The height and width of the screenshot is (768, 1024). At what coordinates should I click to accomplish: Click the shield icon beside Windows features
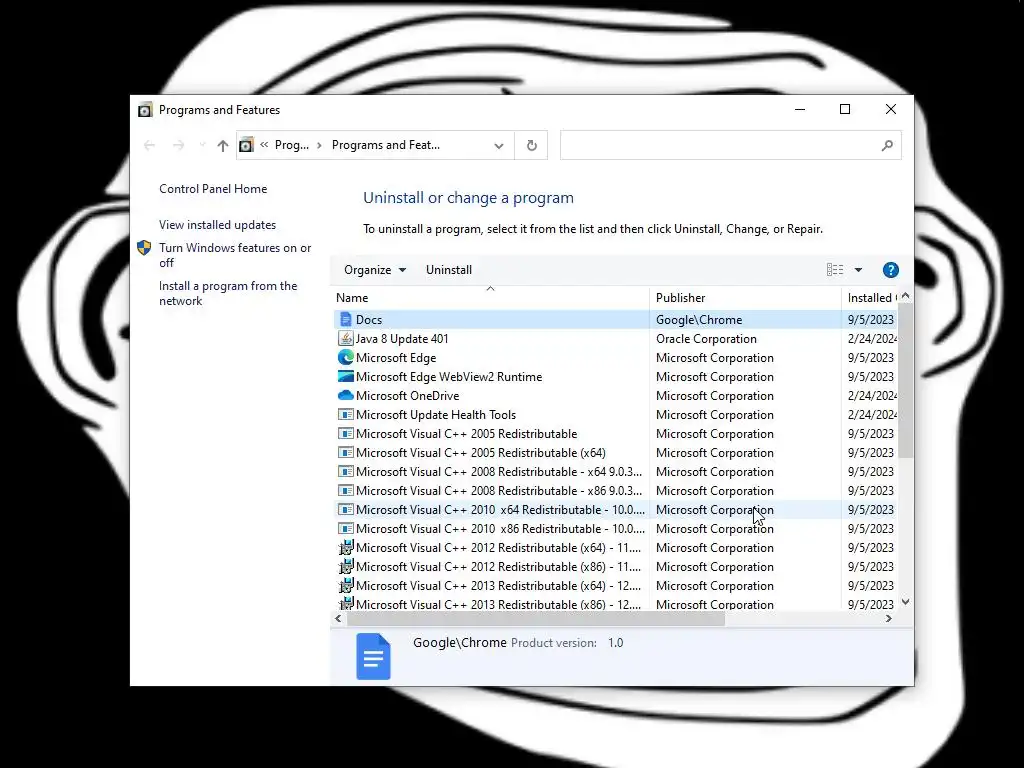tap(144, 248)
